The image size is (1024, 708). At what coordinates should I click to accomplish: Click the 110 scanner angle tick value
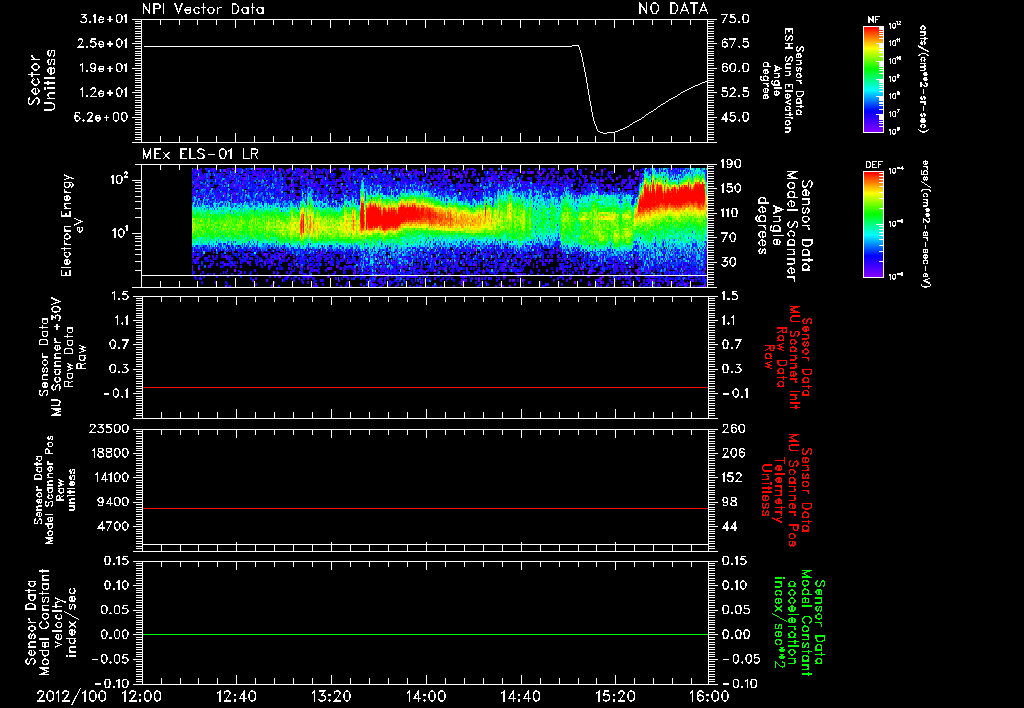[x=731, y=213]
